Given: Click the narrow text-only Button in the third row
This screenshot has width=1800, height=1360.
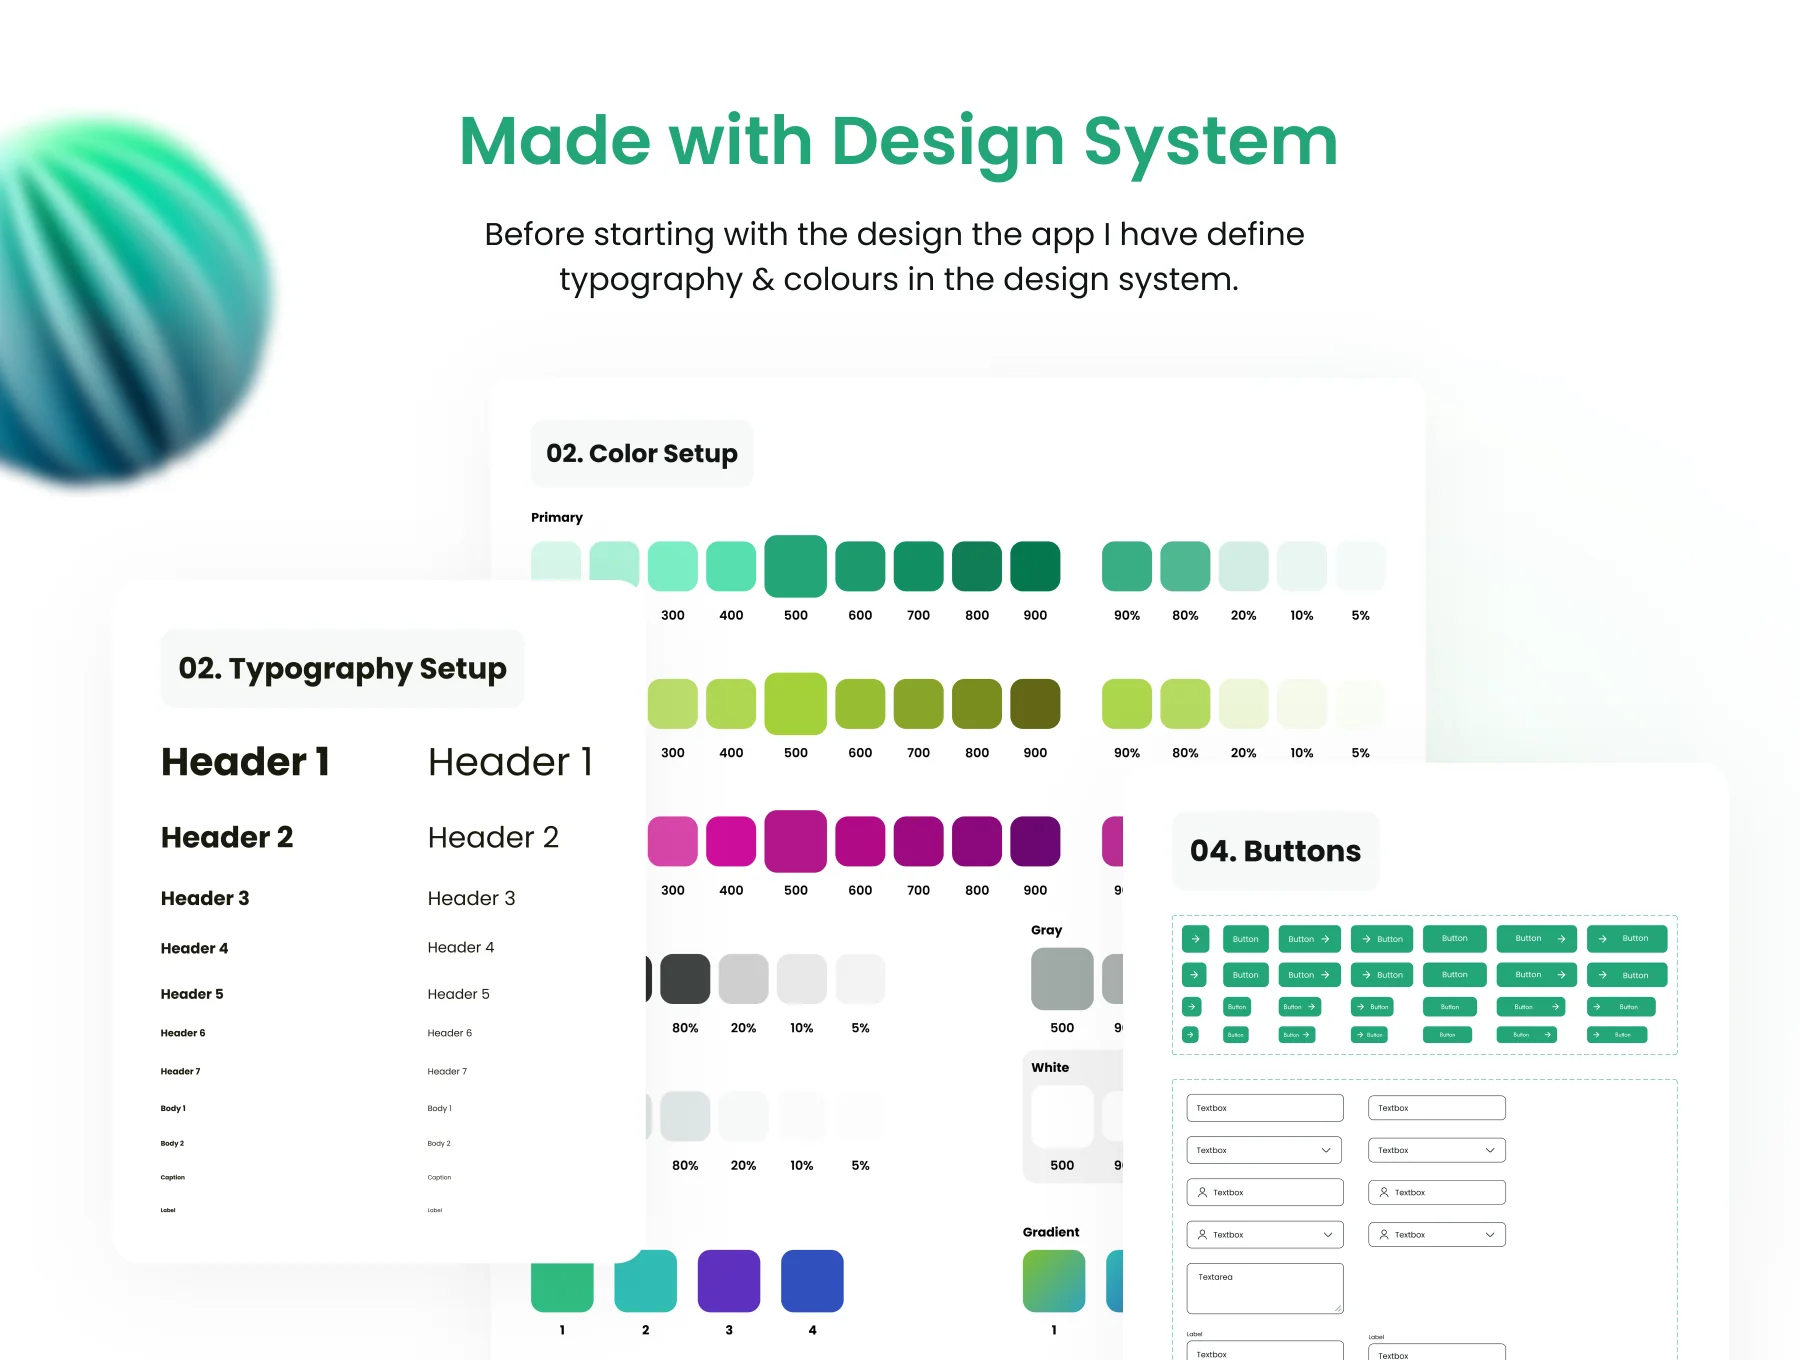Looking at the screenshot, I should tap(1237, 1007).
